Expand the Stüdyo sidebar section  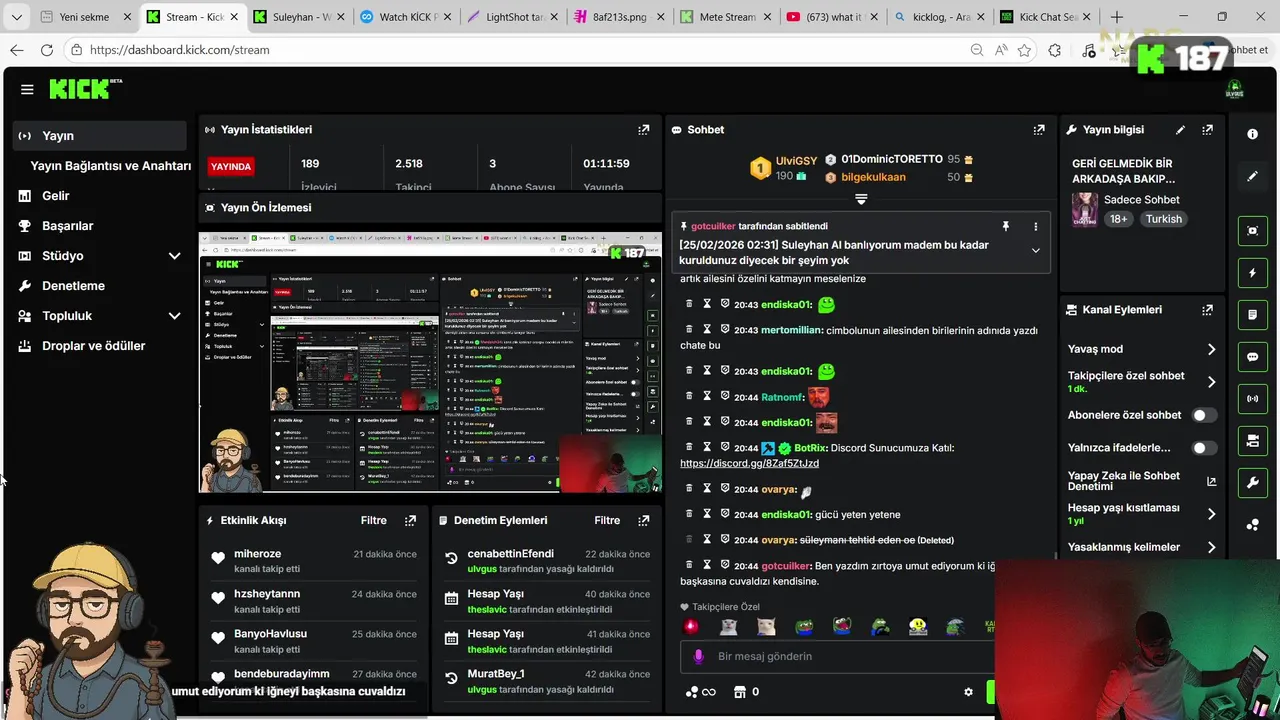coord(174,256)
